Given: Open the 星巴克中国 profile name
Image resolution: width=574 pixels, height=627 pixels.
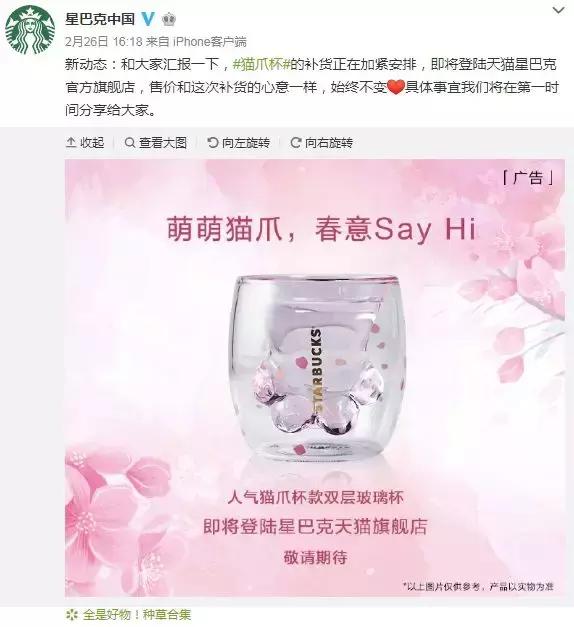Looking at the screenshot, I should click(x=100, y=18).
